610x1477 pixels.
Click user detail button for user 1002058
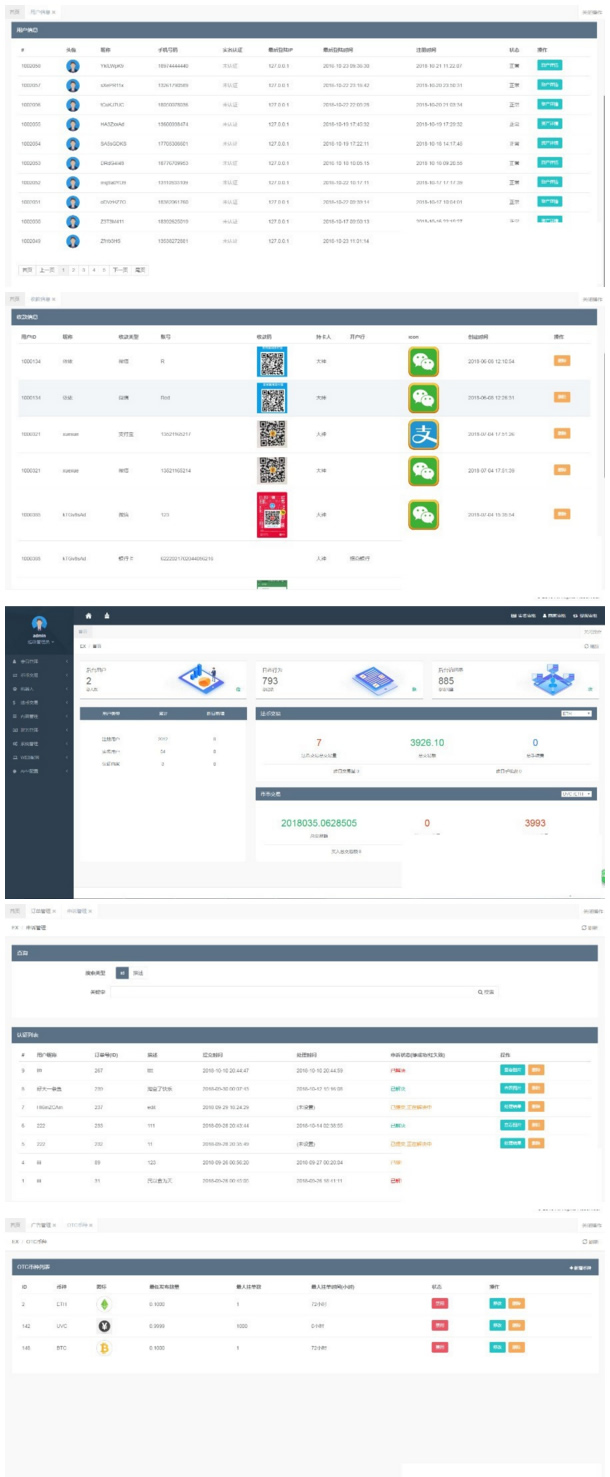coord(549,66)
